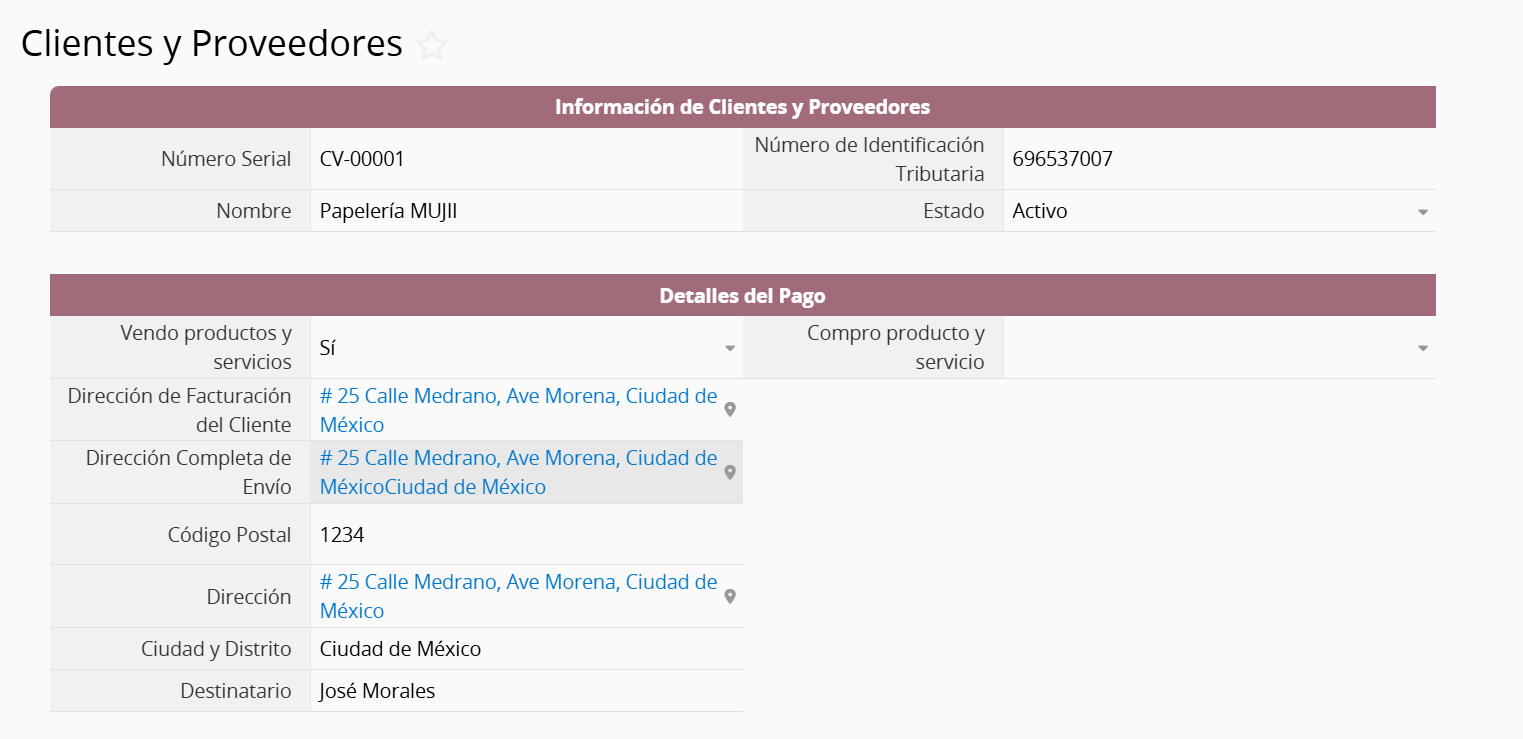Click the Código Postal field 1234

pyautogui.click(x=342, y=535)
